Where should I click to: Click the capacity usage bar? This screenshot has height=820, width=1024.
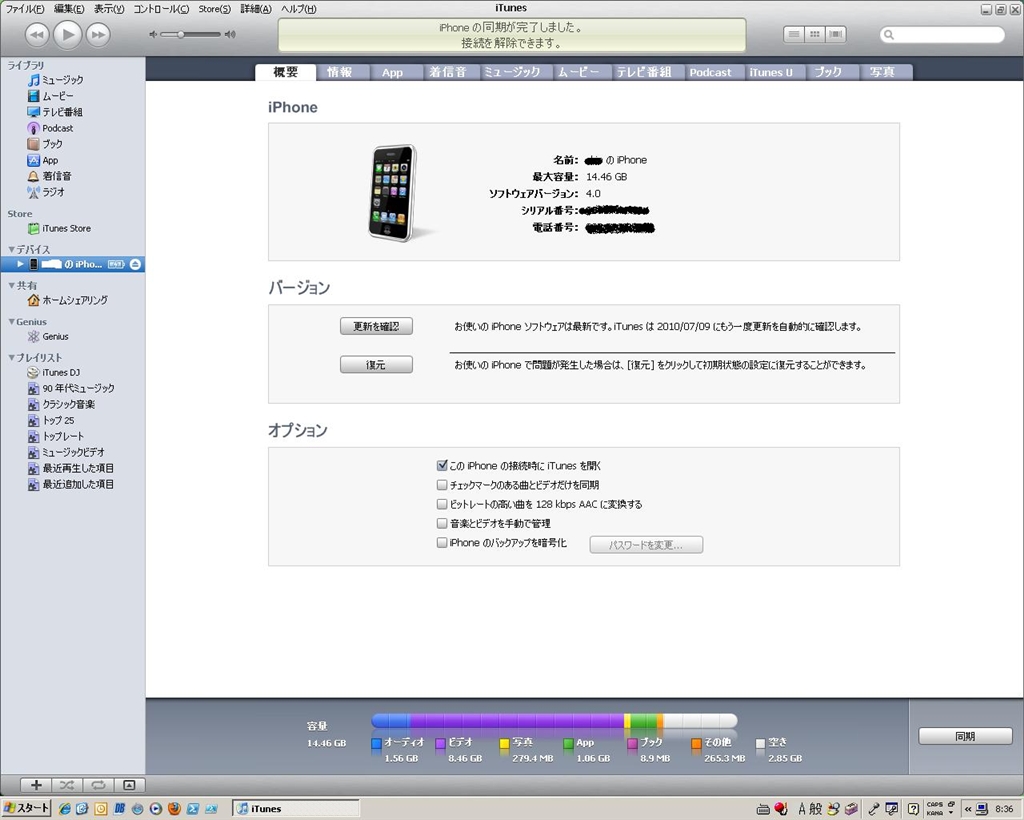click(554, 721)
